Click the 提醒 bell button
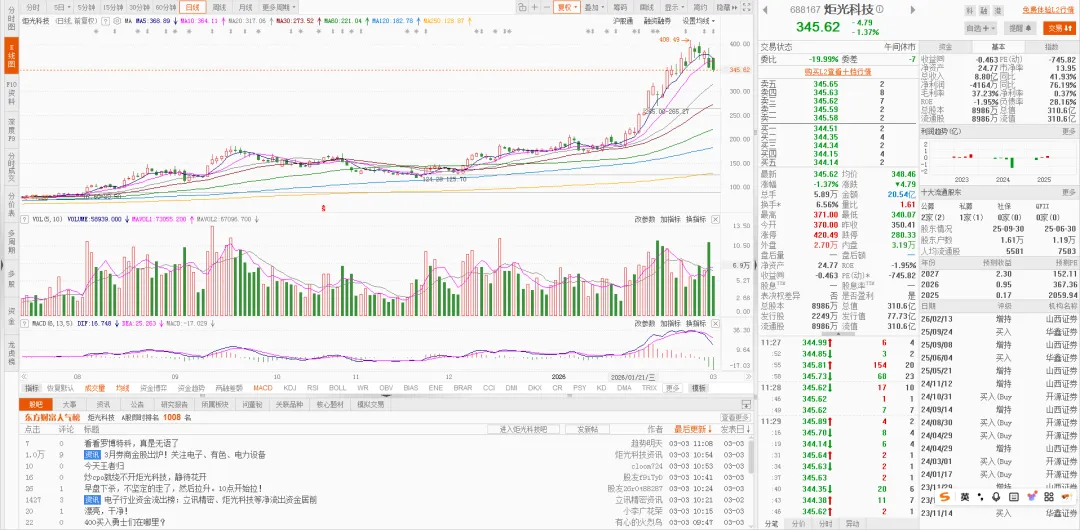The width and height of the screenshot is (1080, 530). click(1020, 28)
